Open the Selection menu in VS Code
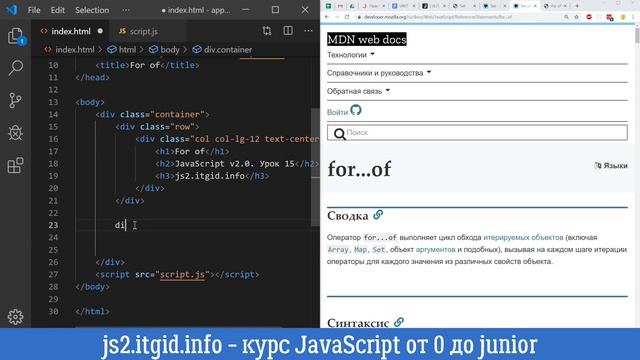Screen dimensions: 640x360 tap(92, 10)
